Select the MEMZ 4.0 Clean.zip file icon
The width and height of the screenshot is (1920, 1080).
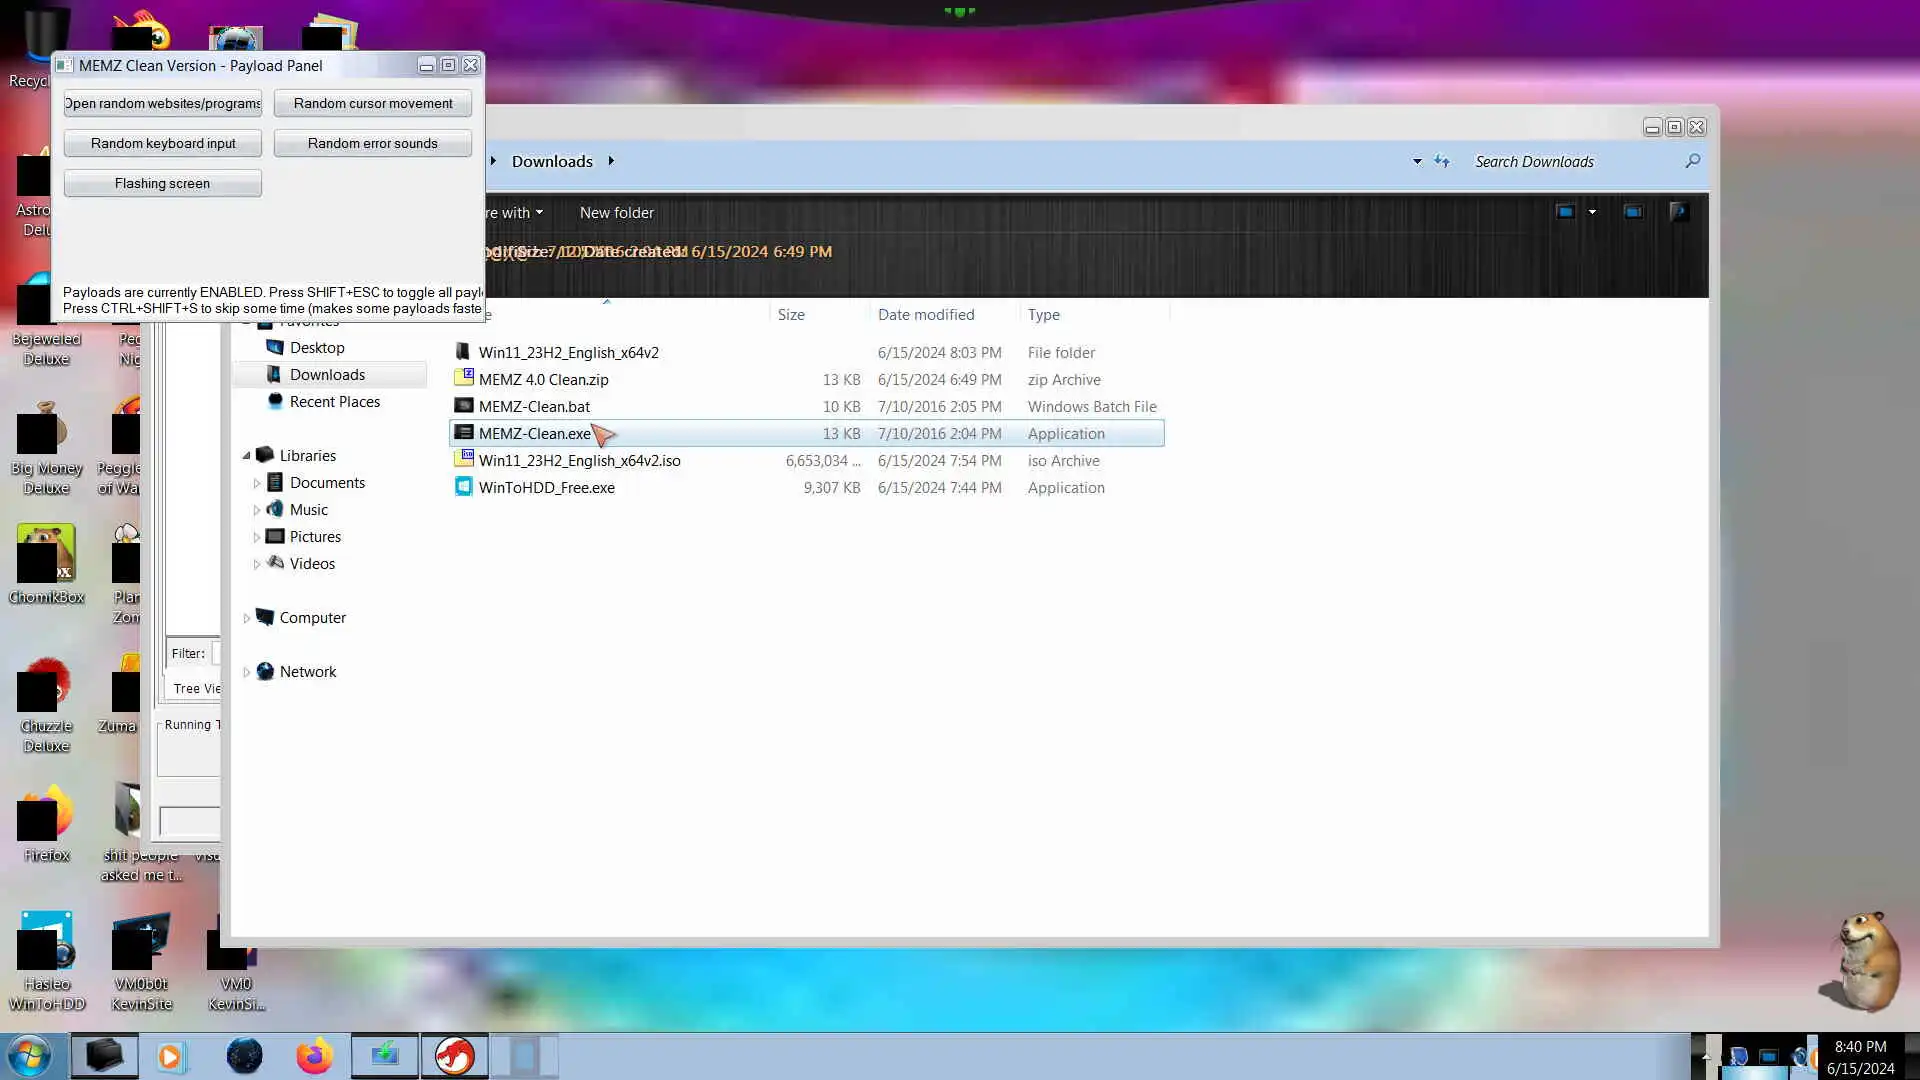point(463,379)
